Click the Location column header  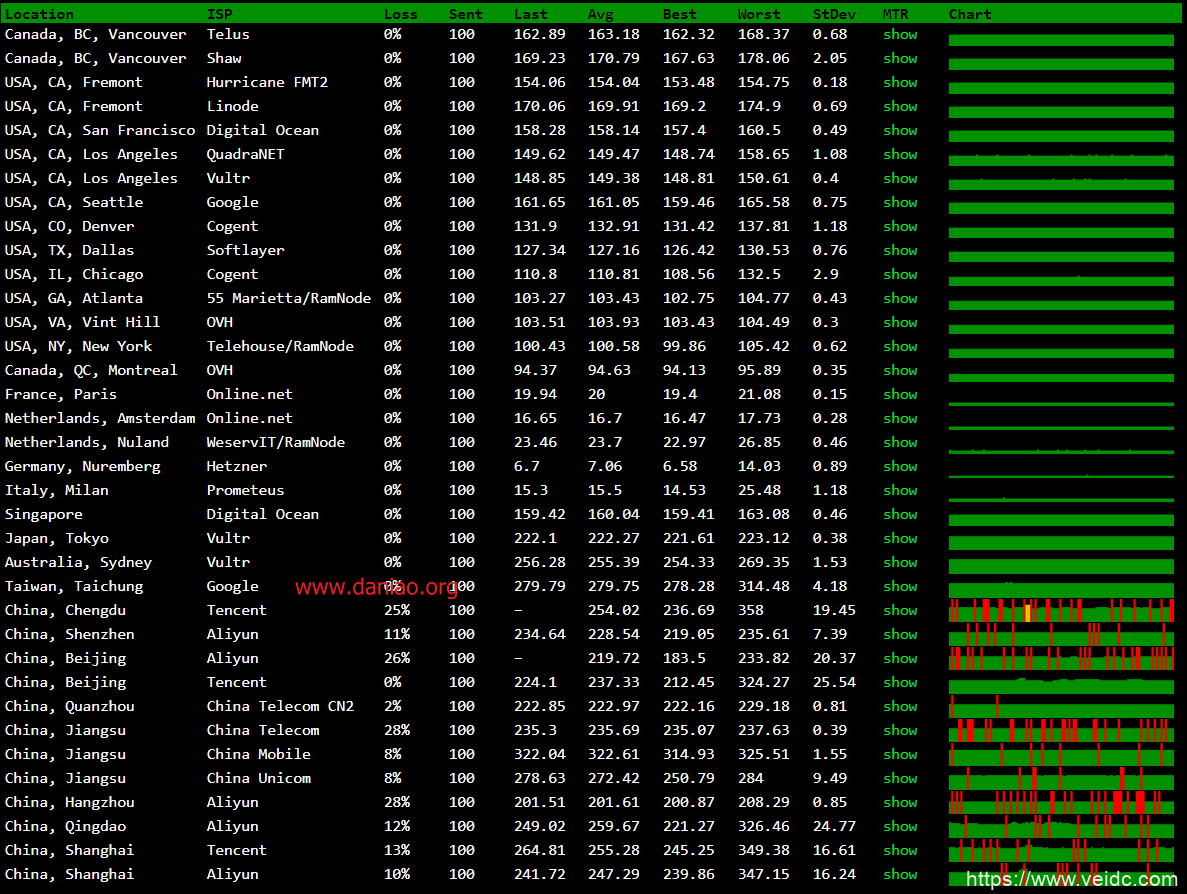[40, 14]
